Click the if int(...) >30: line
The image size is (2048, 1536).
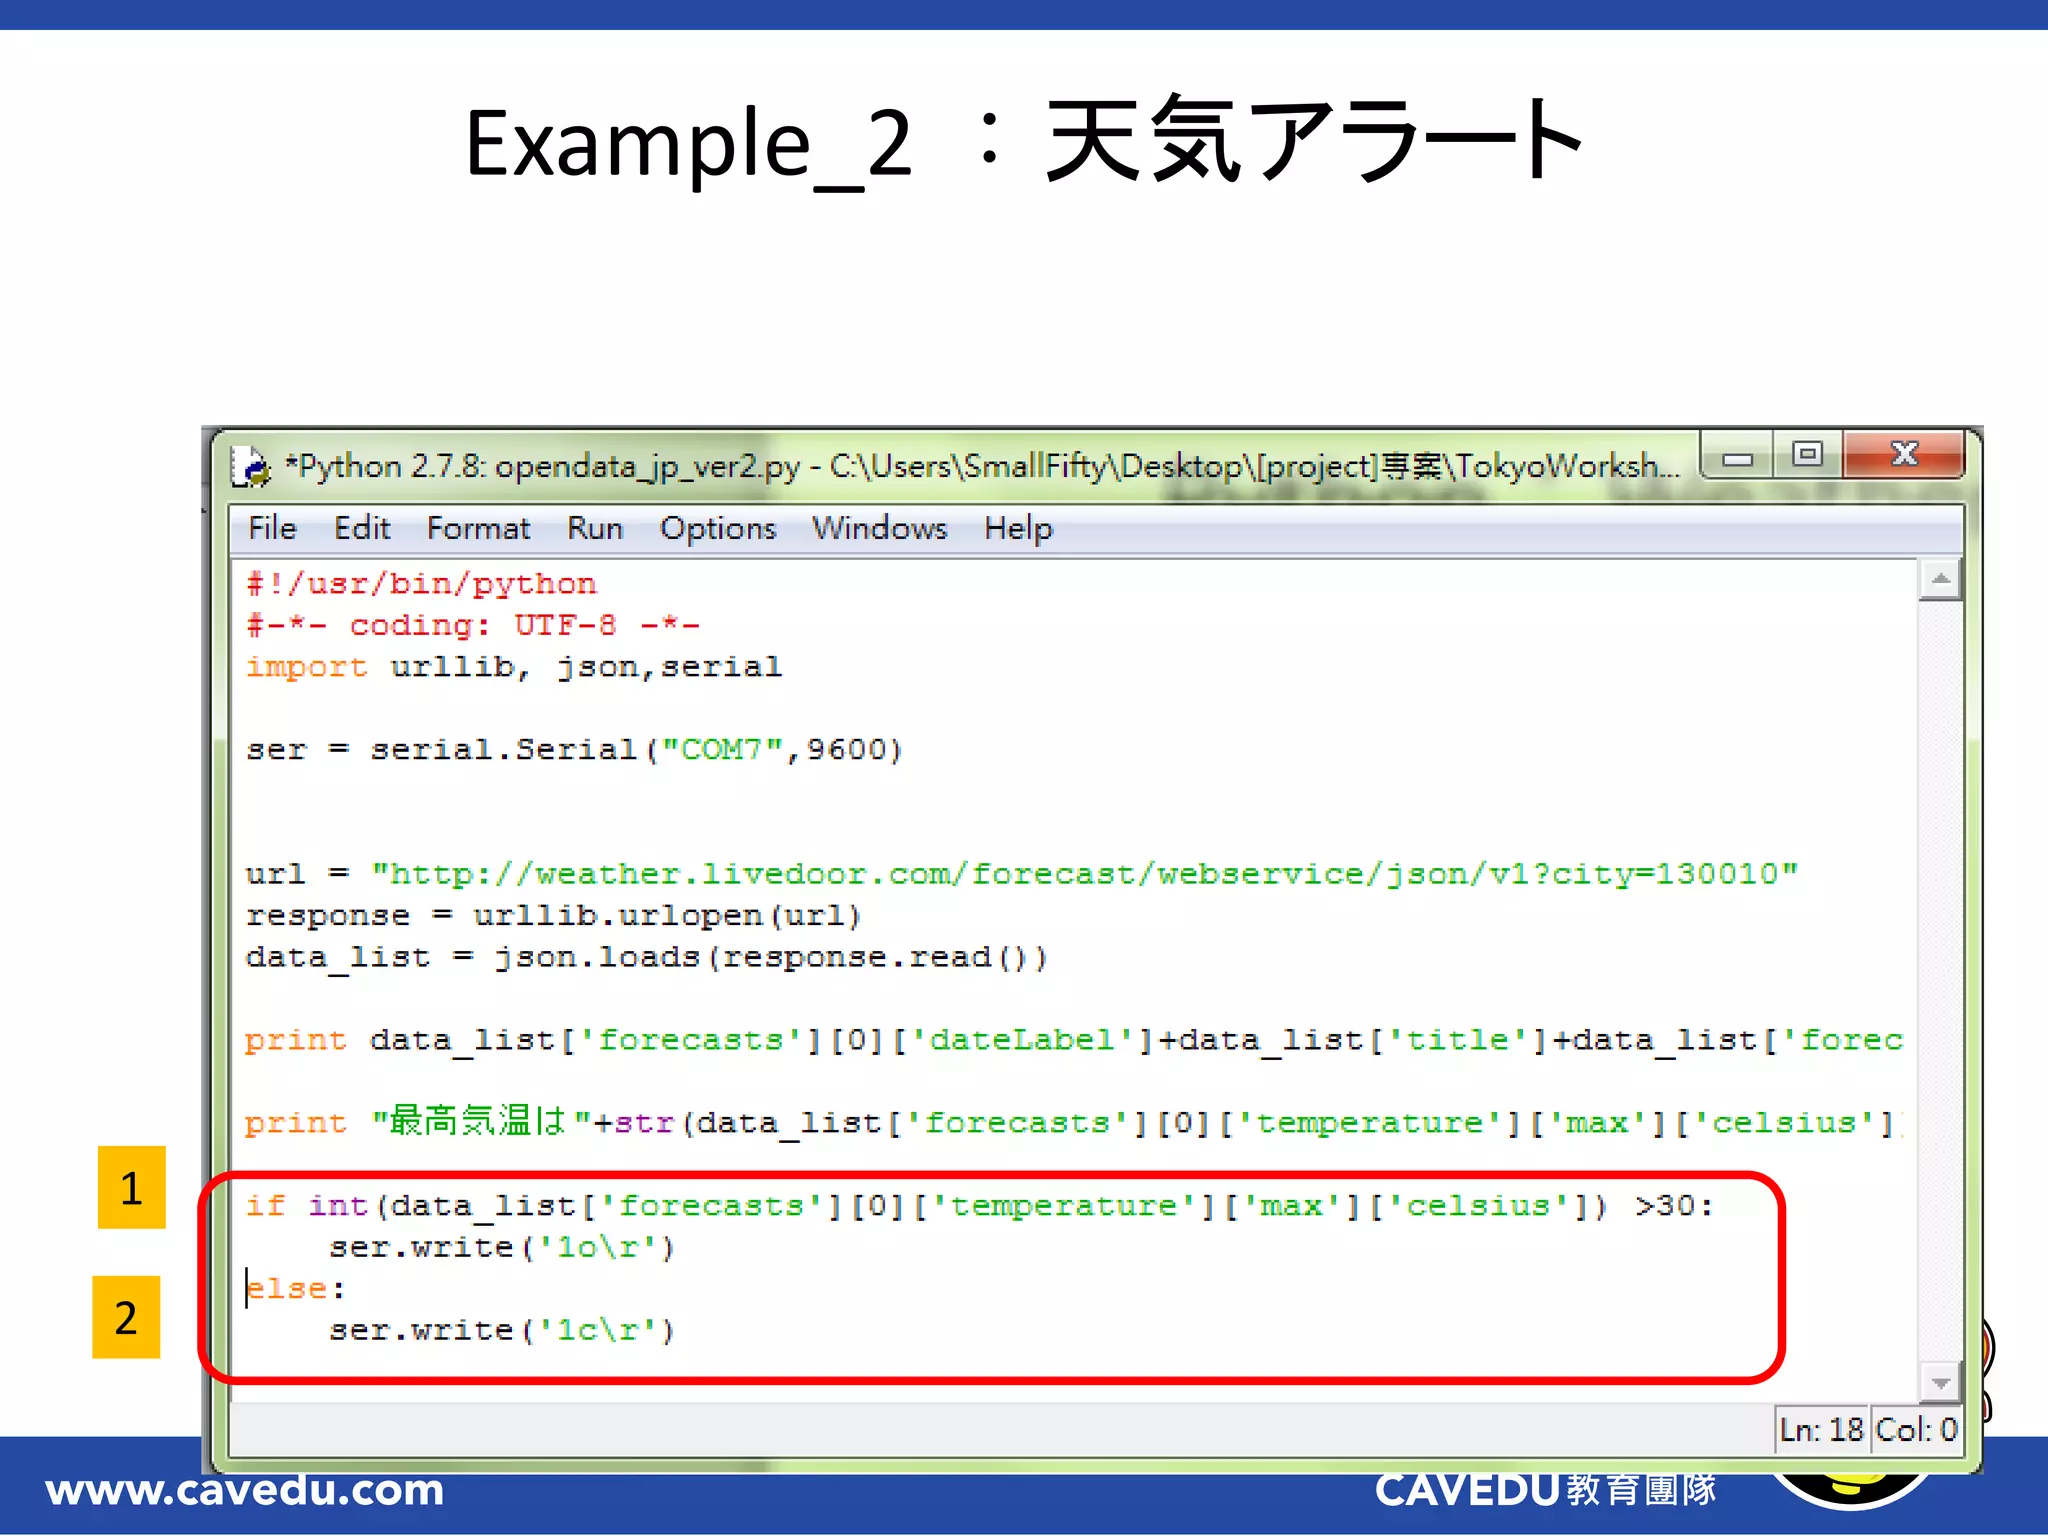[x=980, y=1206]
